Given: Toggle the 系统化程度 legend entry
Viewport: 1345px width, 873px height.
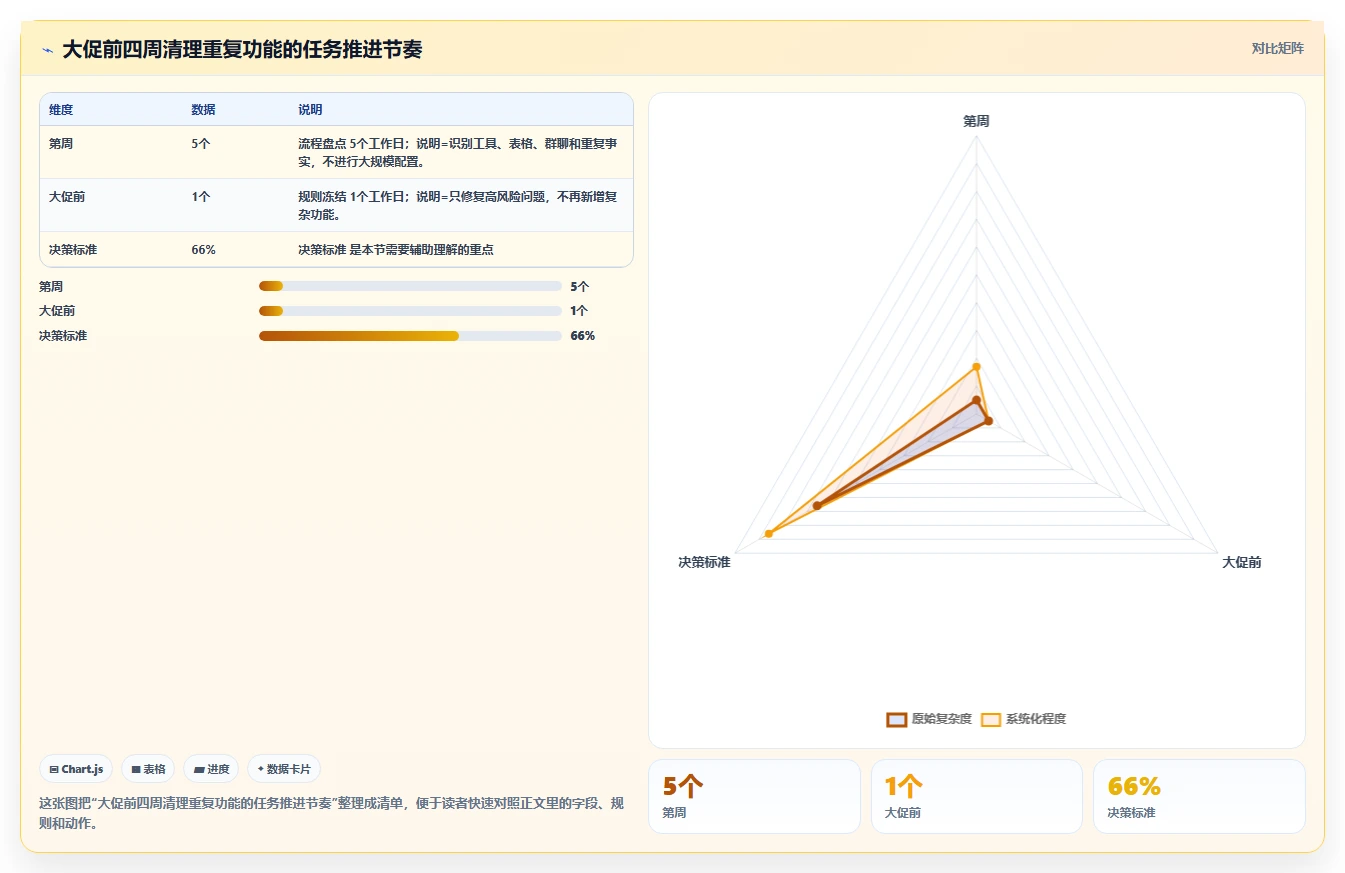Looking at the screenshot, I should 1023,719.
